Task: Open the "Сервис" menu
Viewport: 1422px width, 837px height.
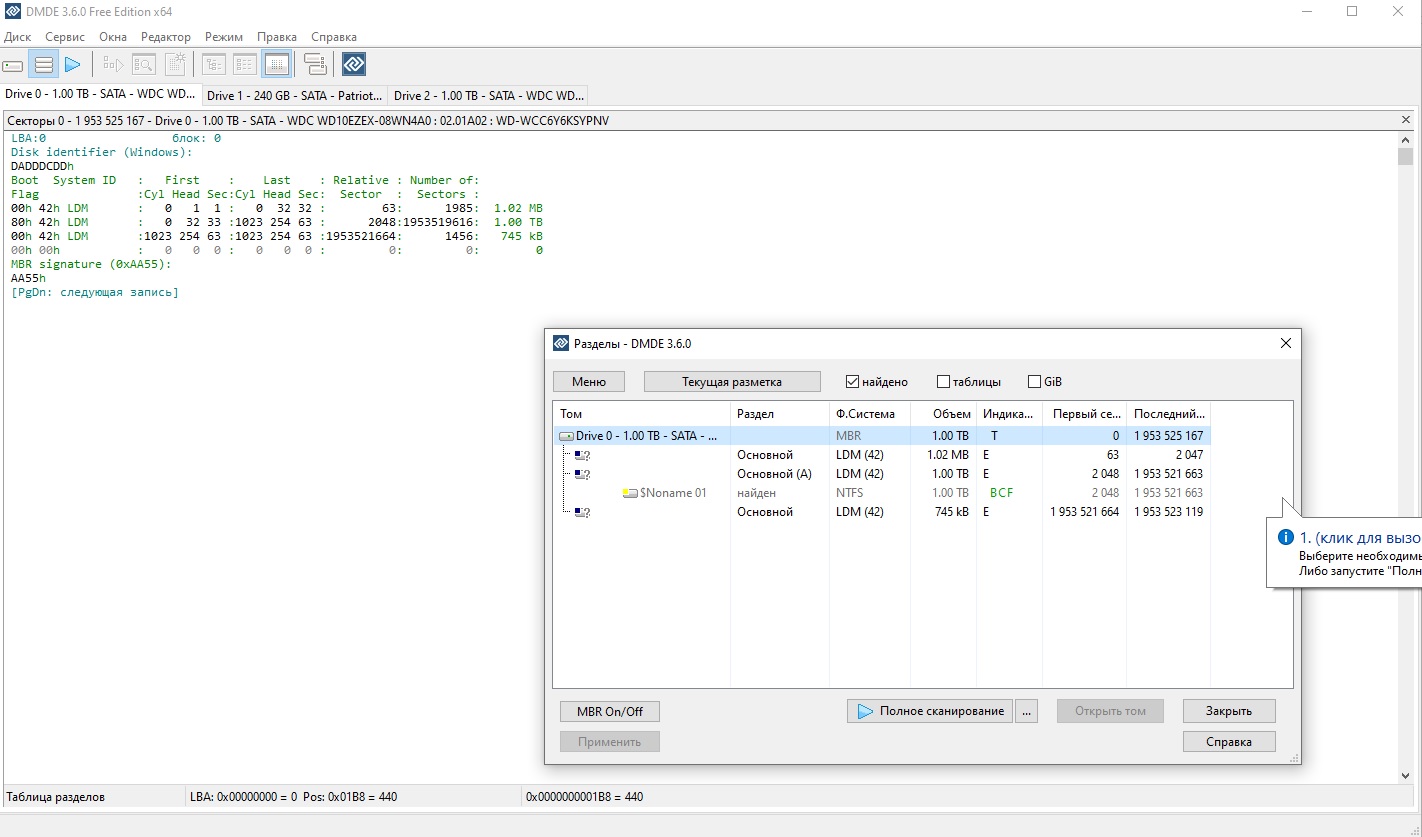Action: click(x=65, y=37)
